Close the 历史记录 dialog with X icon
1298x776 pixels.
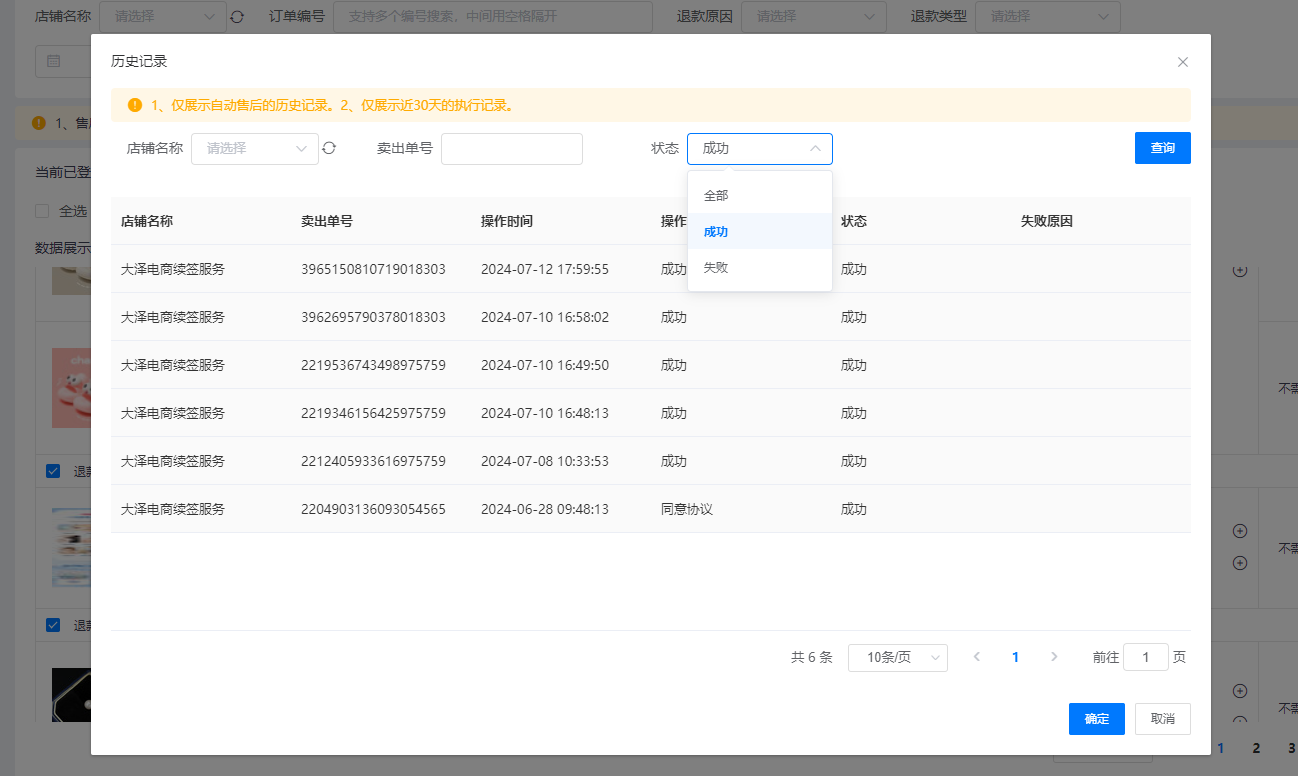pyautogui.click(x=1183, y=62)
